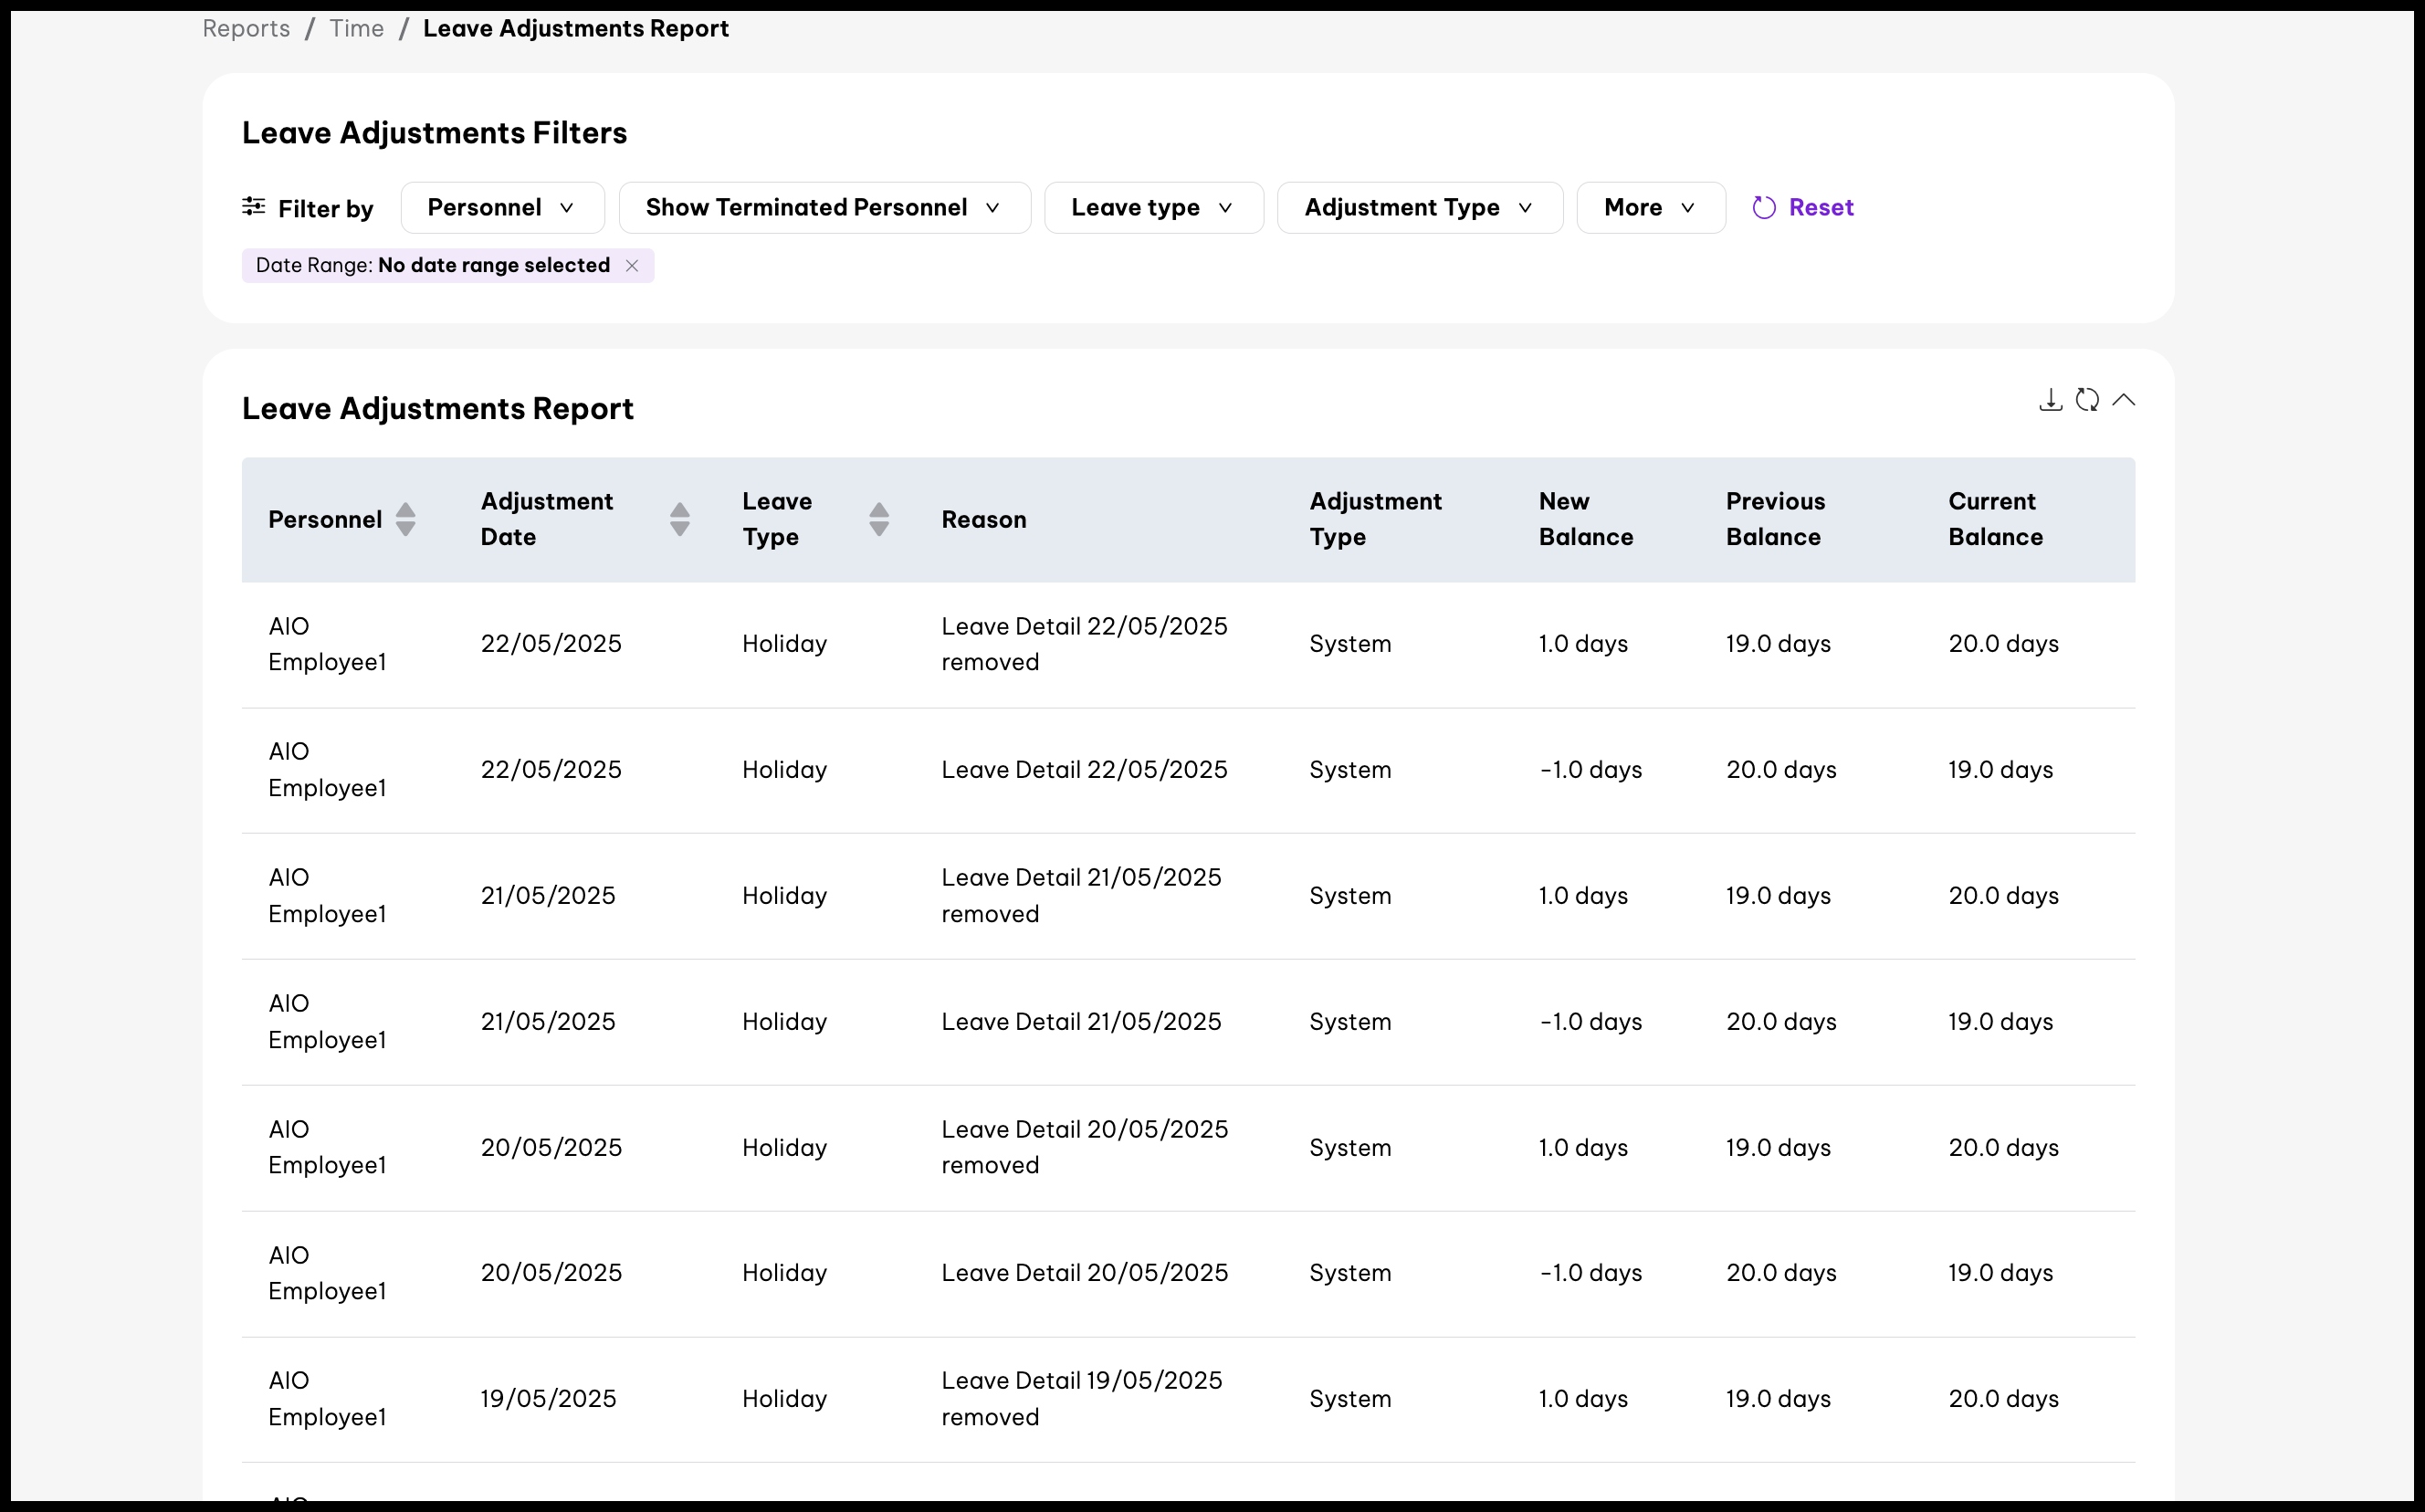
Task: Open the Adjustment Type filter dropdown
Action: pos(1419,208)
